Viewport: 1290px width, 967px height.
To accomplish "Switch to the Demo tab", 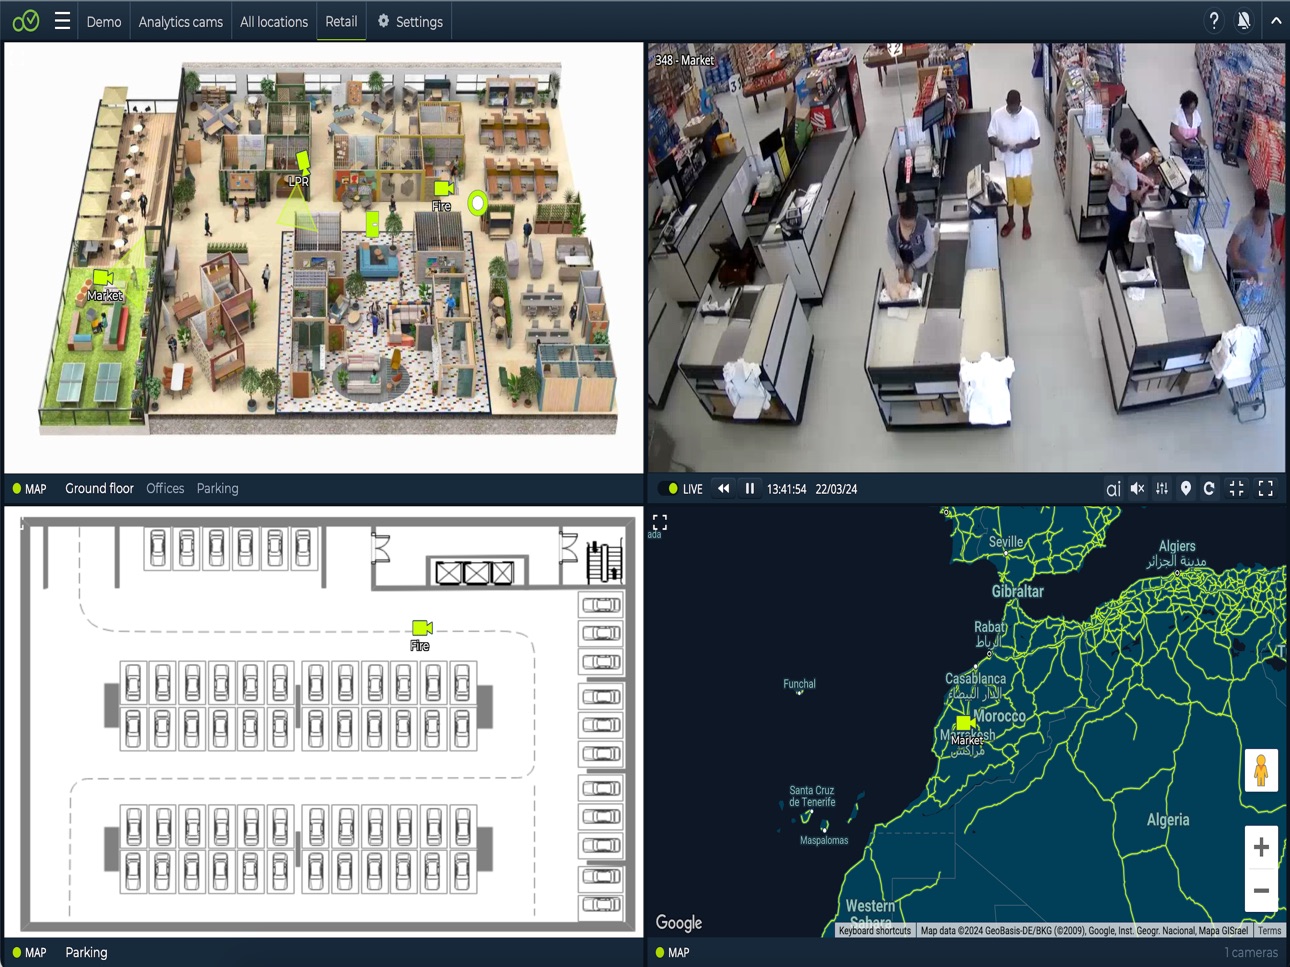I will [104, 21].
